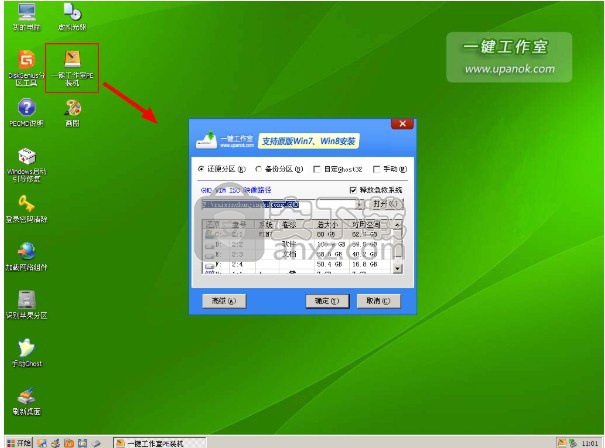Click the 高级 advanced button
This screenshot has width=605, height=448.
[x=224, y=301]
